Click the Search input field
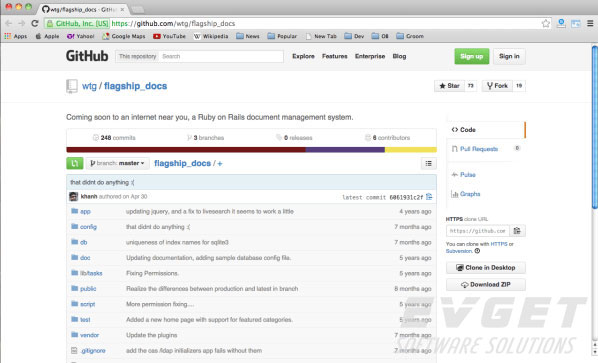 221,56
